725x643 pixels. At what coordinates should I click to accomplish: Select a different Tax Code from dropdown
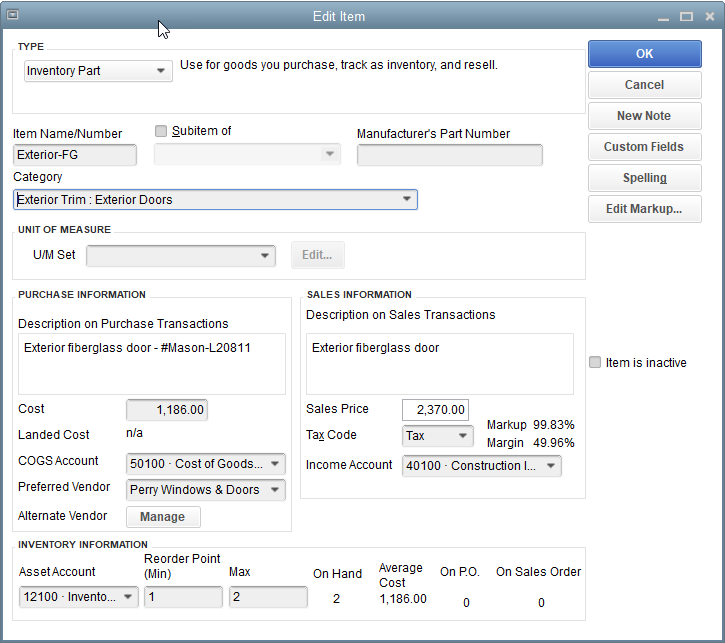463,436
